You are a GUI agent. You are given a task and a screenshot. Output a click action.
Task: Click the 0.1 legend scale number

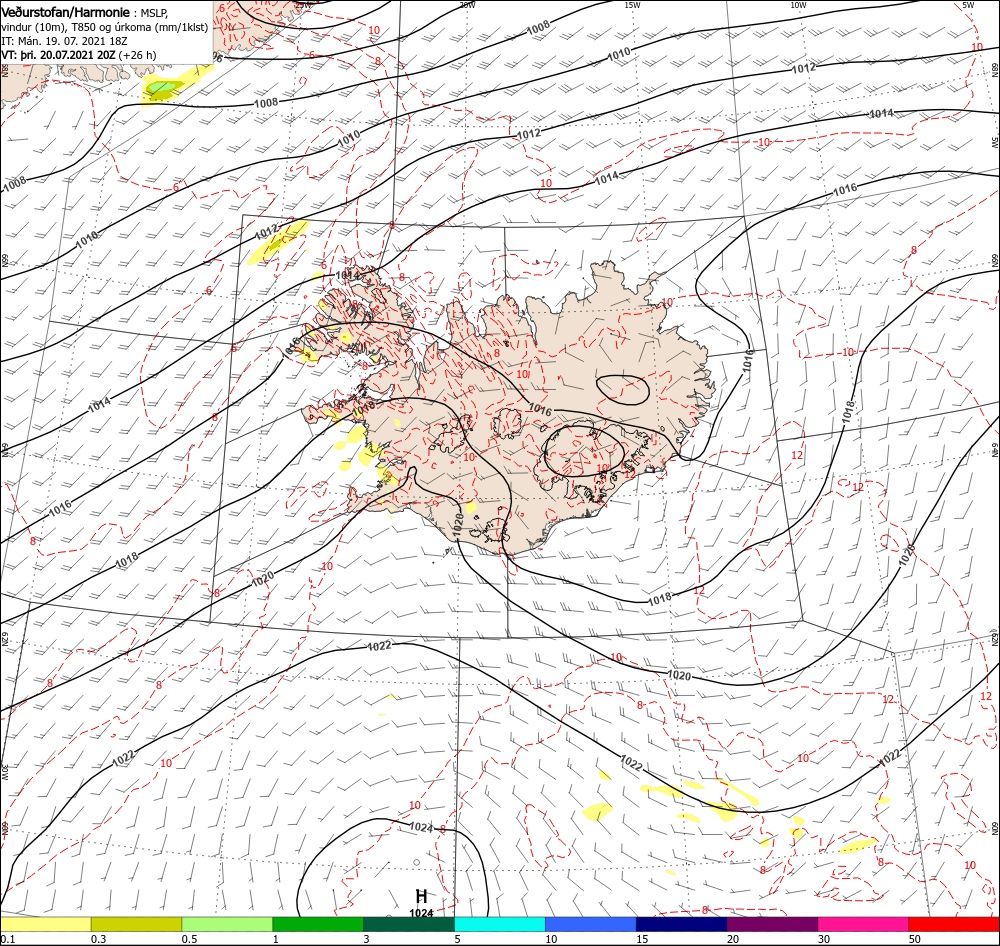6,939
